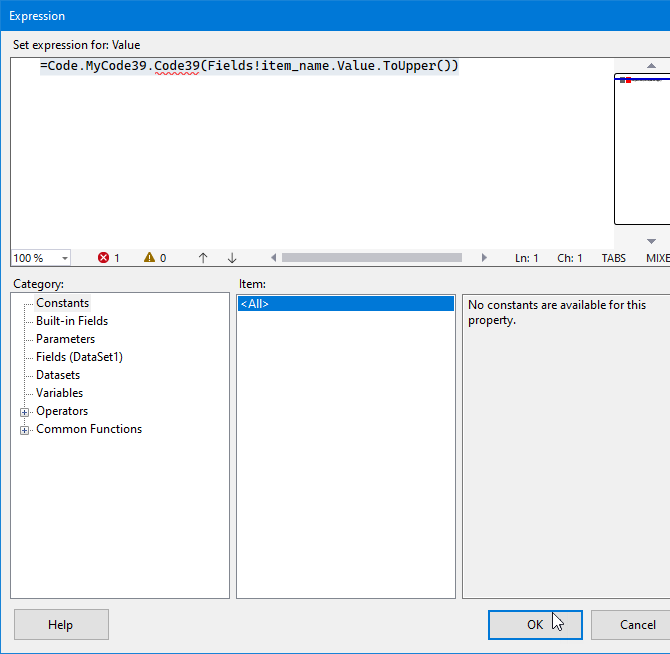Click the Ln: 1 status indicator
Screen dimensions: 670x654
coord(526,258)
